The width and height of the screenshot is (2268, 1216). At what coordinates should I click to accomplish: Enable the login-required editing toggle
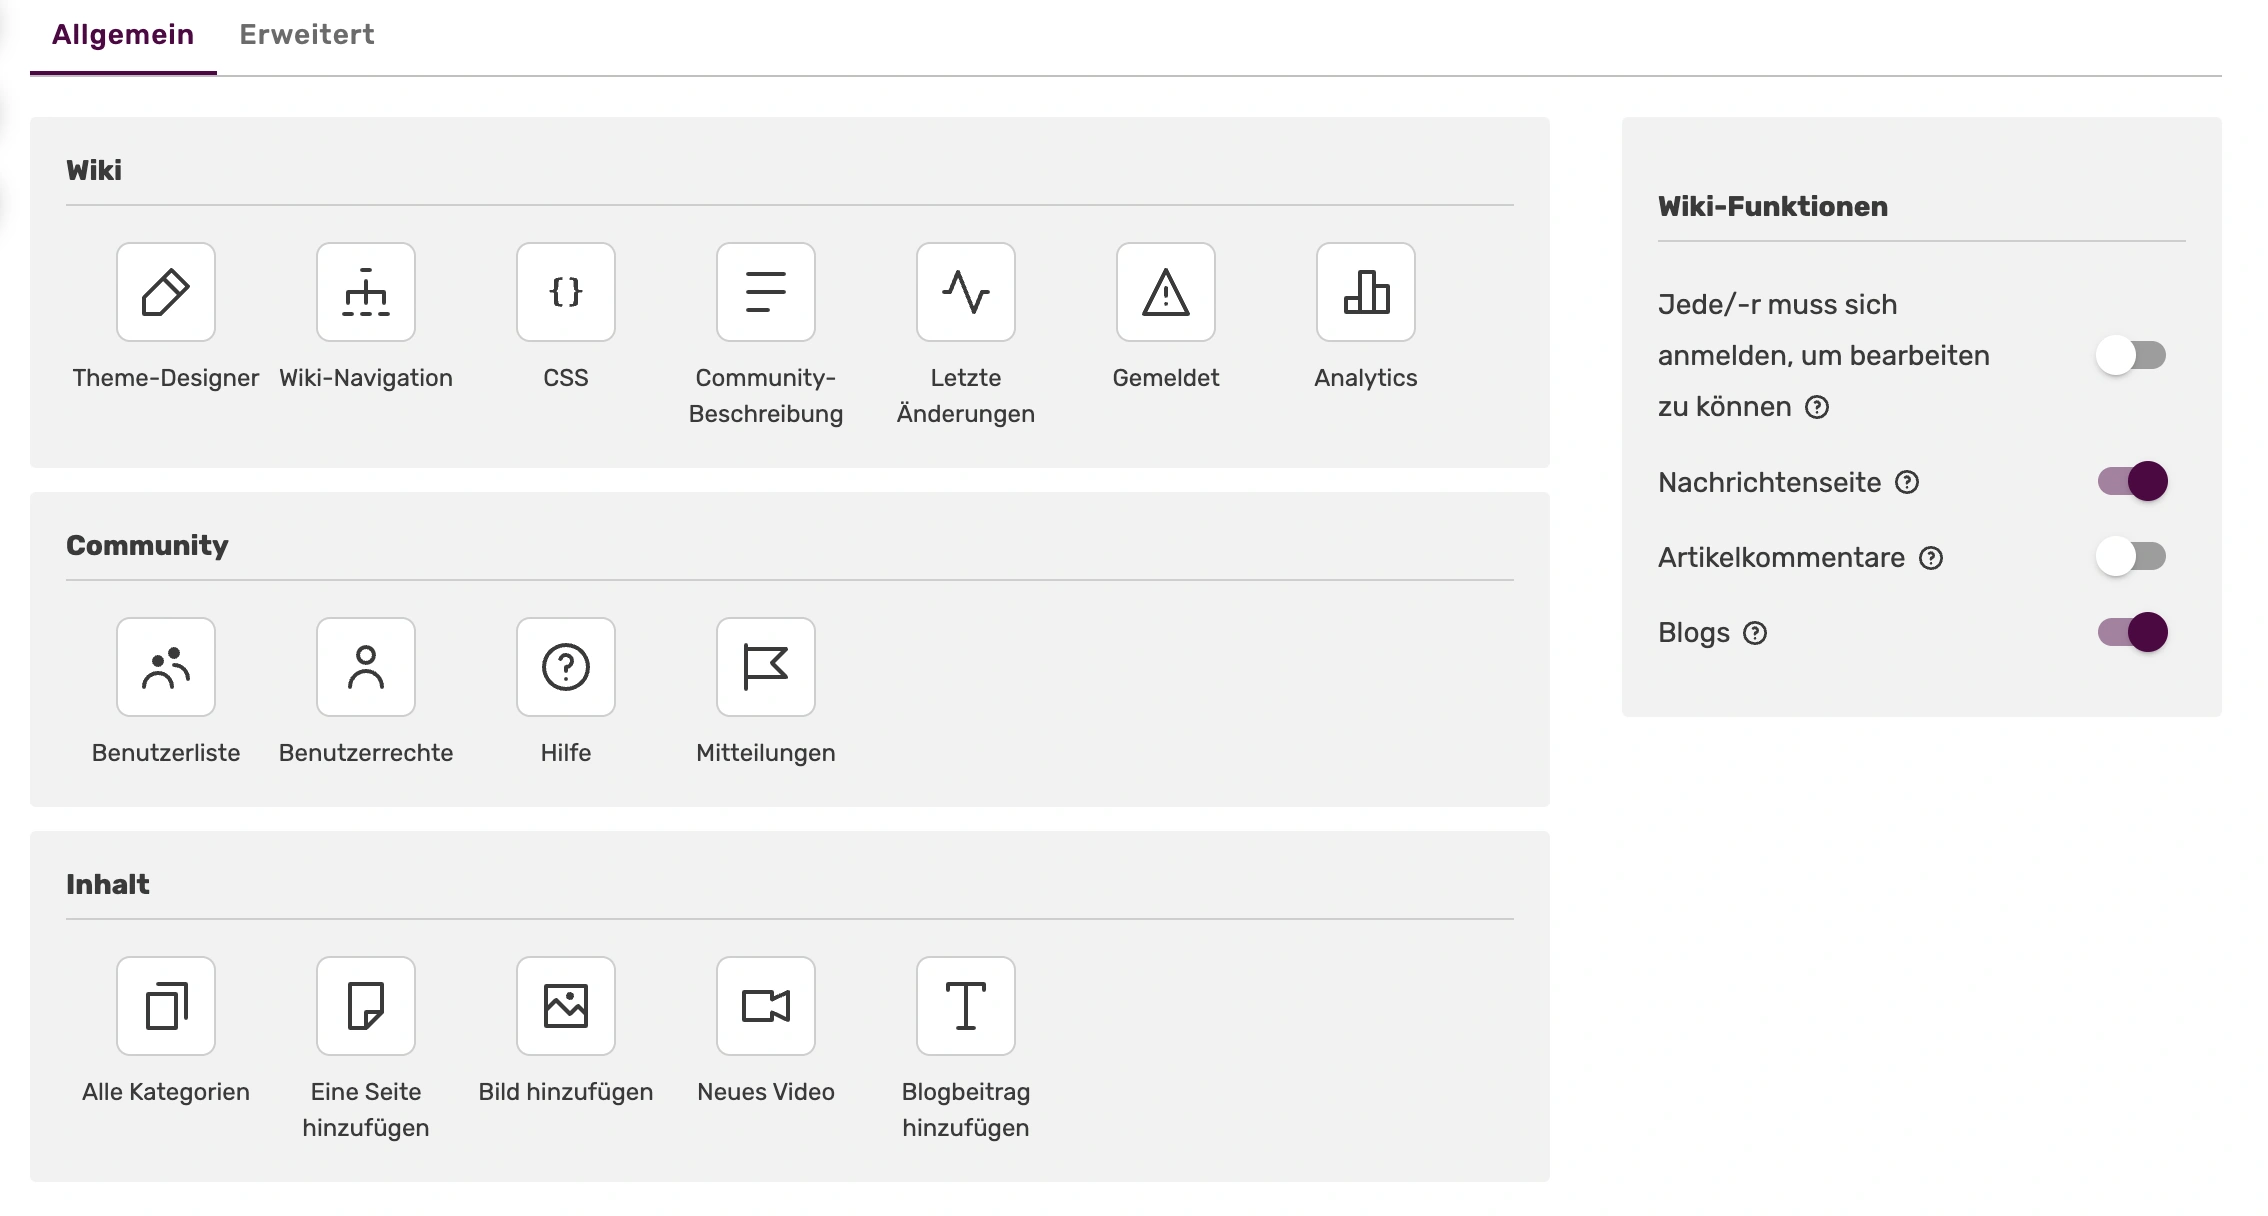tap(2132, 355)
